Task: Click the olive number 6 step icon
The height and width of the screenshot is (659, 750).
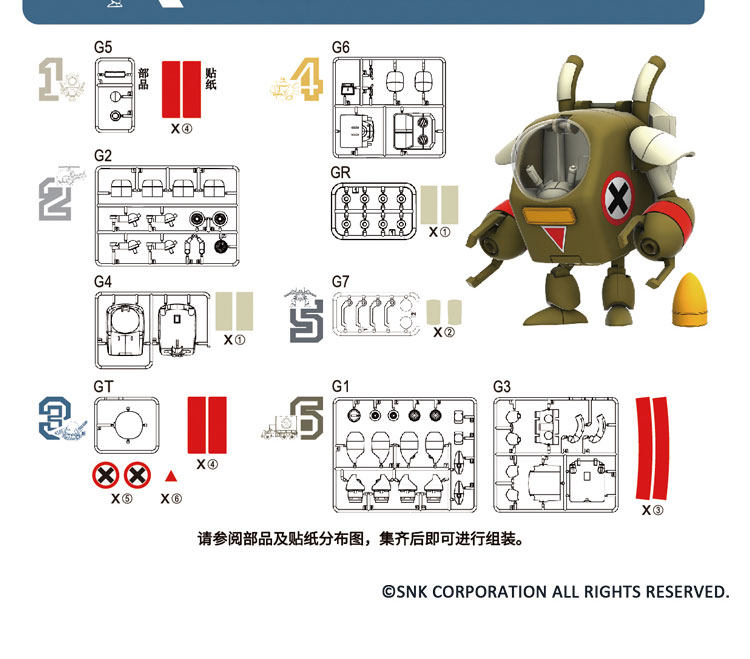Action: [x=307, y=418]
